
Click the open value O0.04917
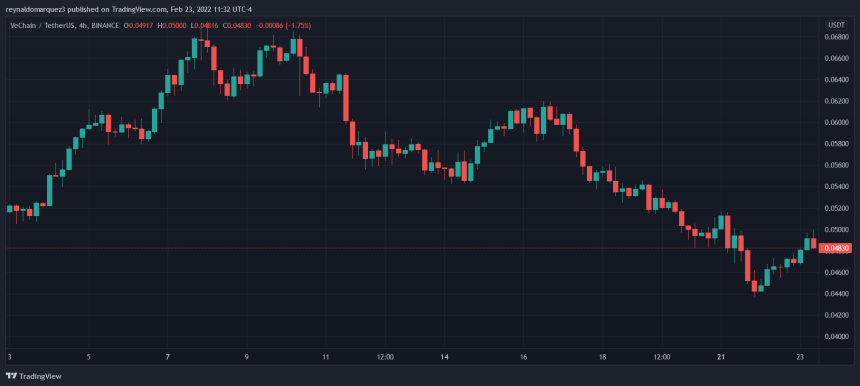(139, 25)
